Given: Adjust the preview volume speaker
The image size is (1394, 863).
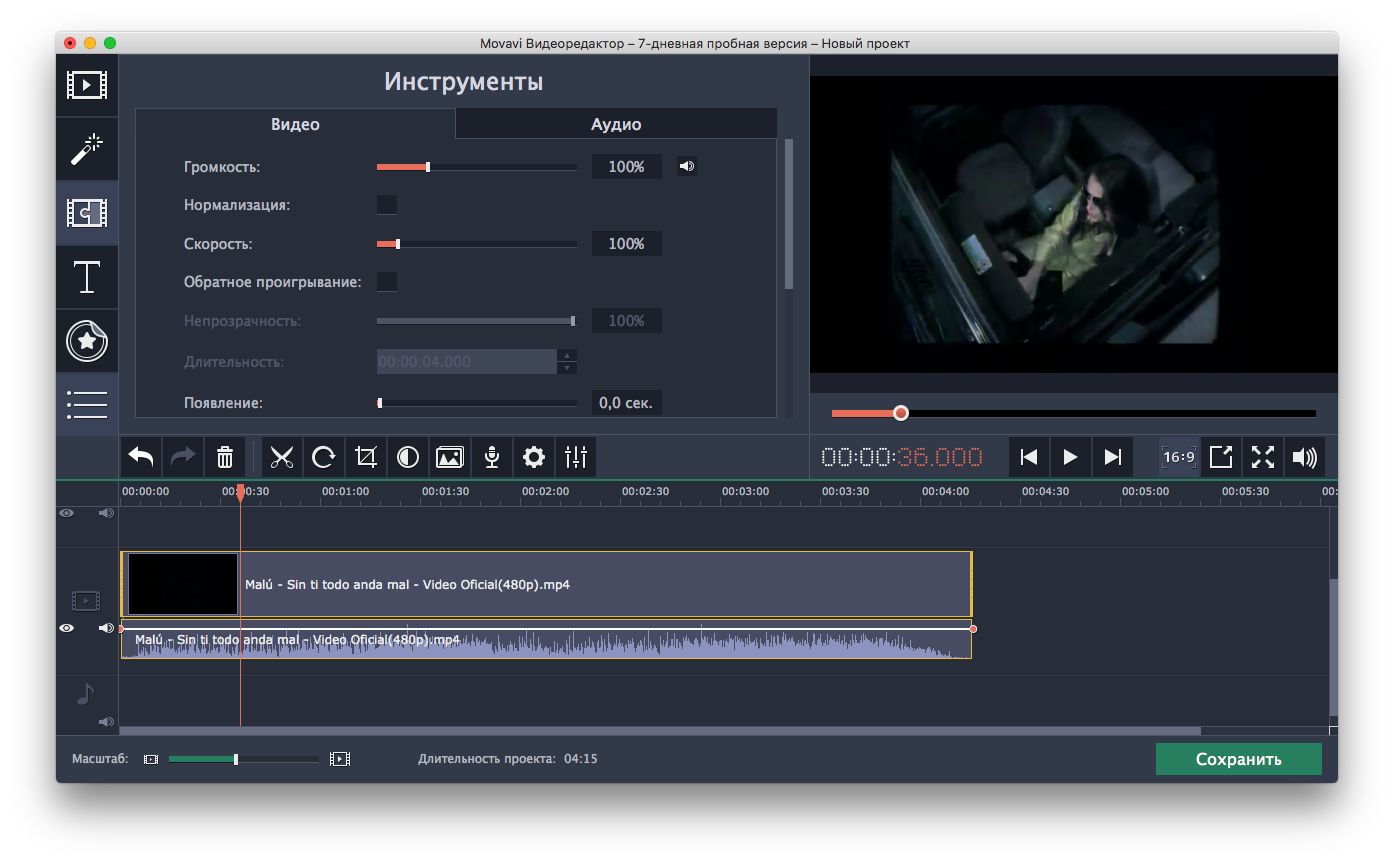Looking at the screenshot, I should point(1305,458).
